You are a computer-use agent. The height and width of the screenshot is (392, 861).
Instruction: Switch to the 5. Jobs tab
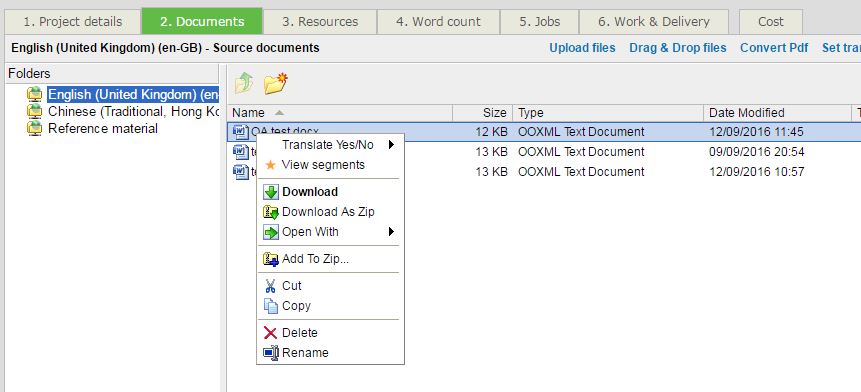540,21
